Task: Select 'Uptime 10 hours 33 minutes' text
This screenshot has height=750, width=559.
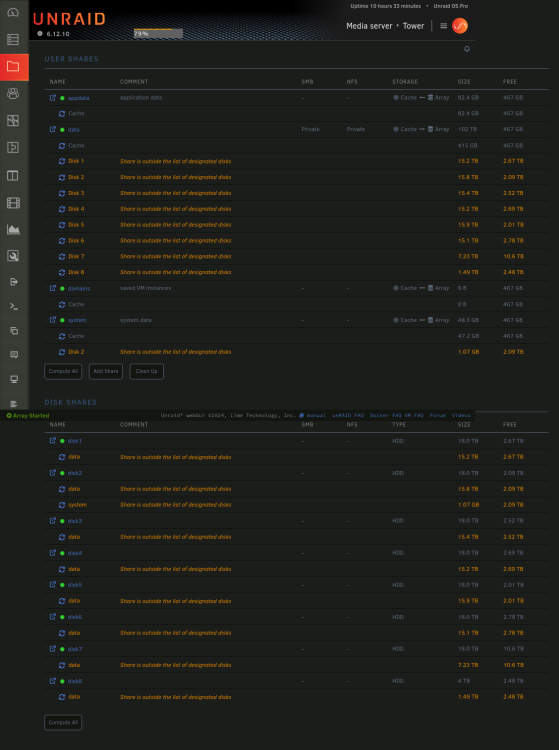Action: 385,6
